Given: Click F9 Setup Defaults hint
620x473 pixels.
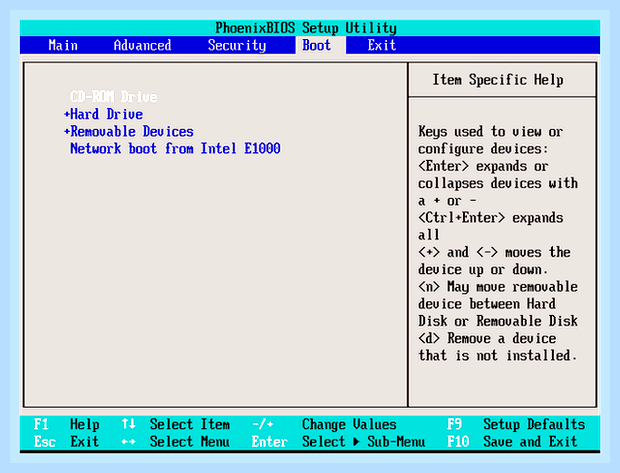Looking at the screenshot, I should tap(516, 424).
